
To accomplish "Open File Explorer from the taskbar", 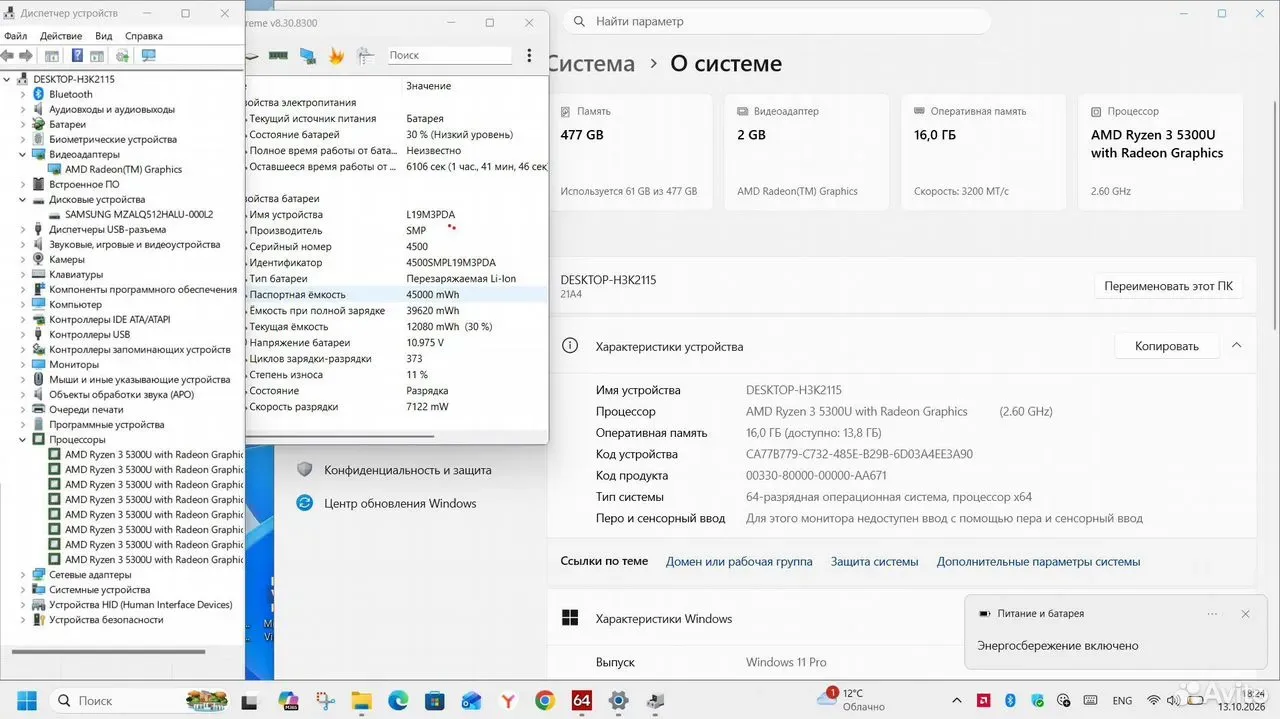I will (361, 701).
